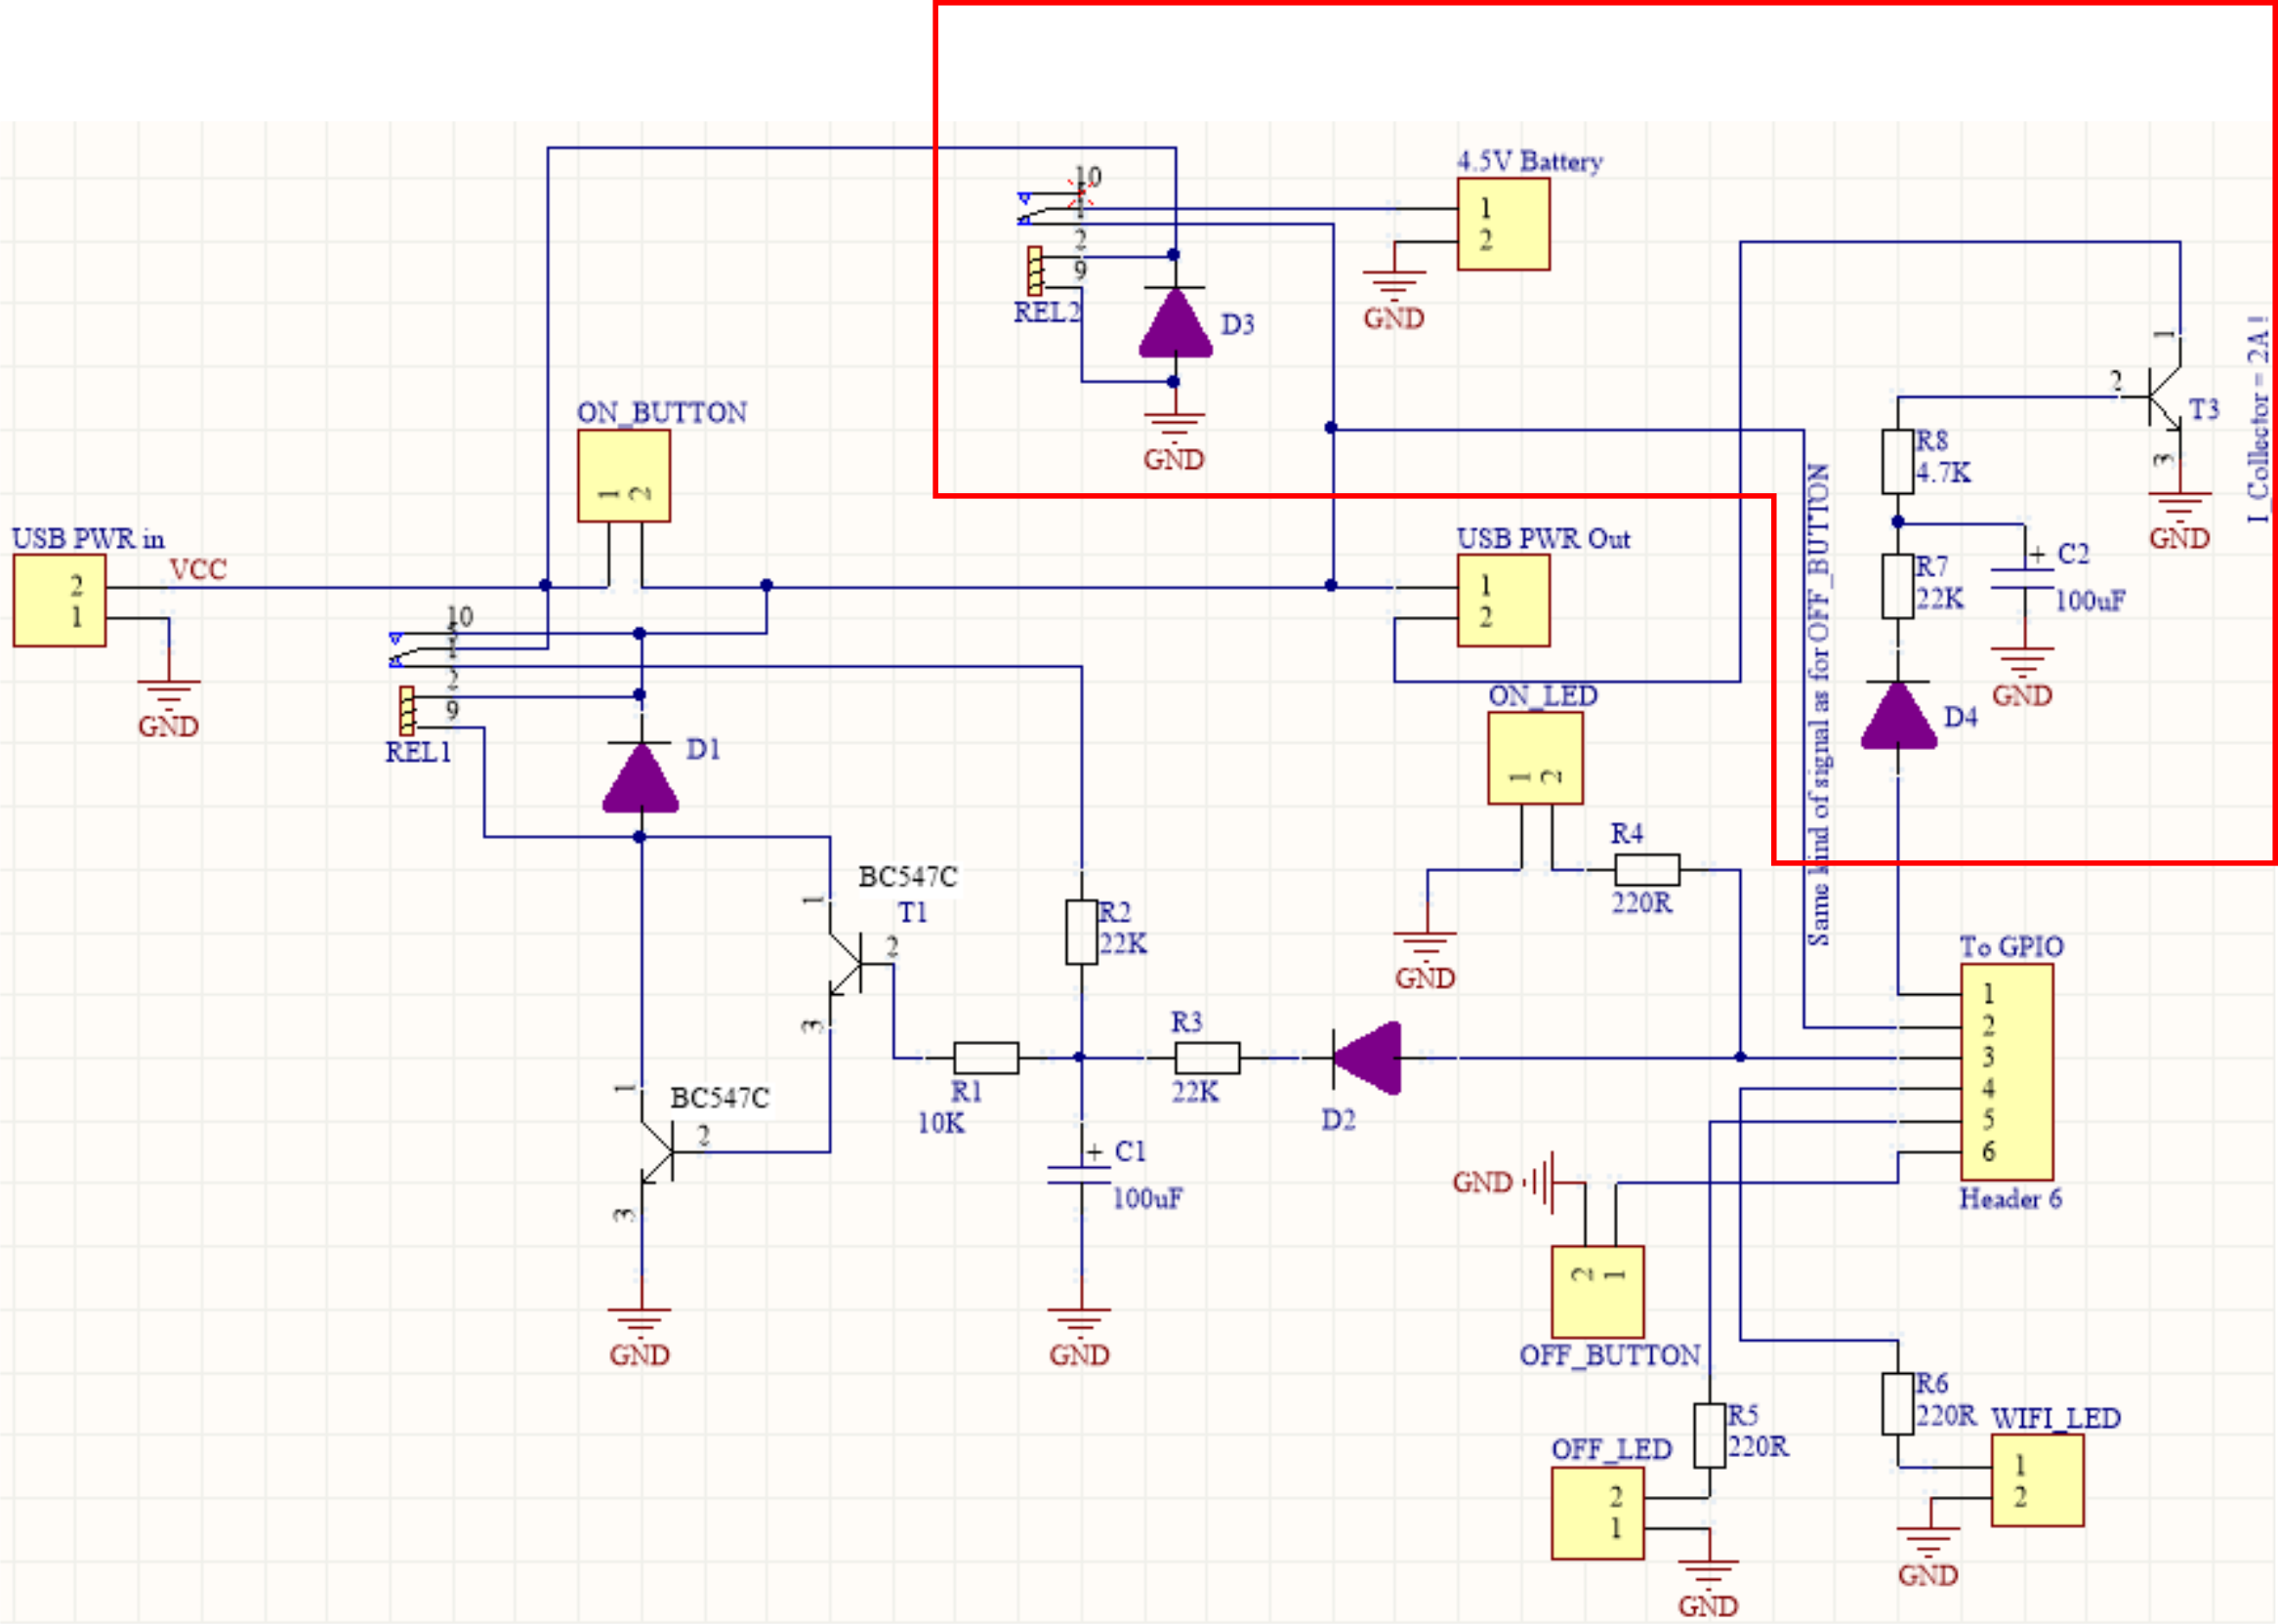Click the ON_BUTTON connector block
The height and width of the screenshot is (1624, 2278).
point(623,476)
